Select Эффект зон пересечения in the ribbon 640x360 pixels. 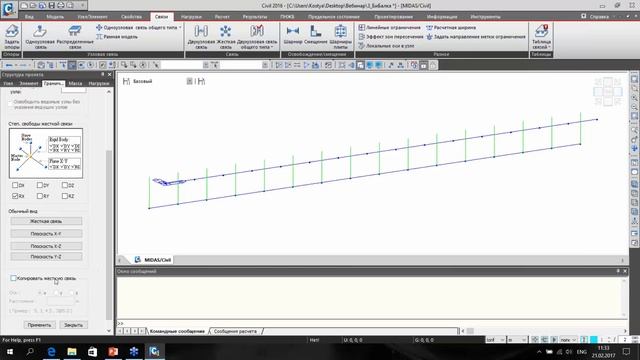click(391, 37)
